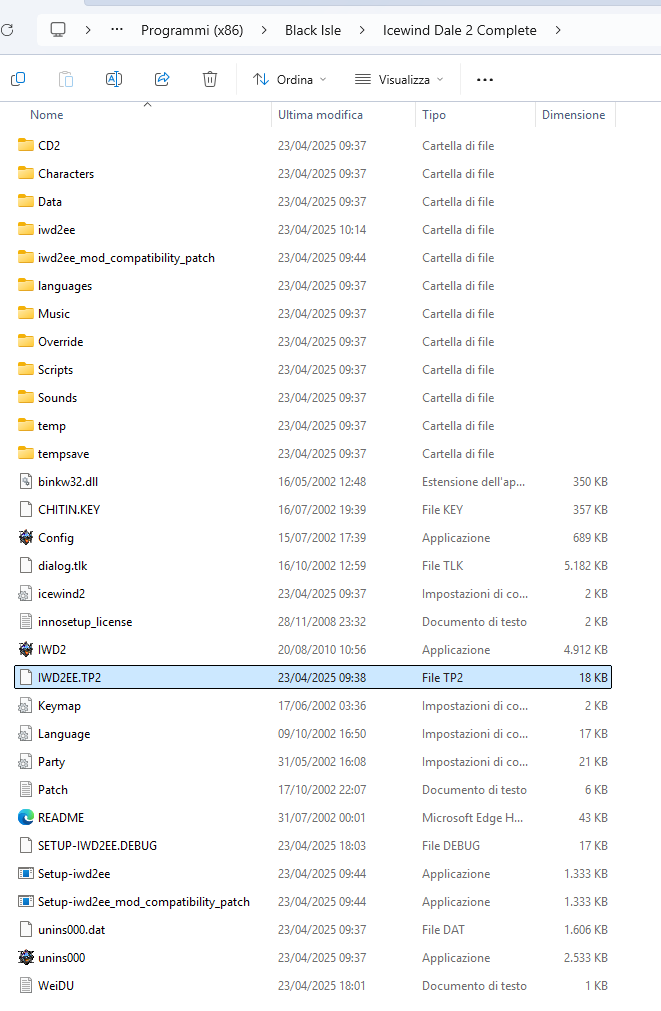Image resolution: width=661 pixels, height=1011 pixels.
Task: Go to Programmi (x86) breadcrumb
Action: tap(192, 30)
